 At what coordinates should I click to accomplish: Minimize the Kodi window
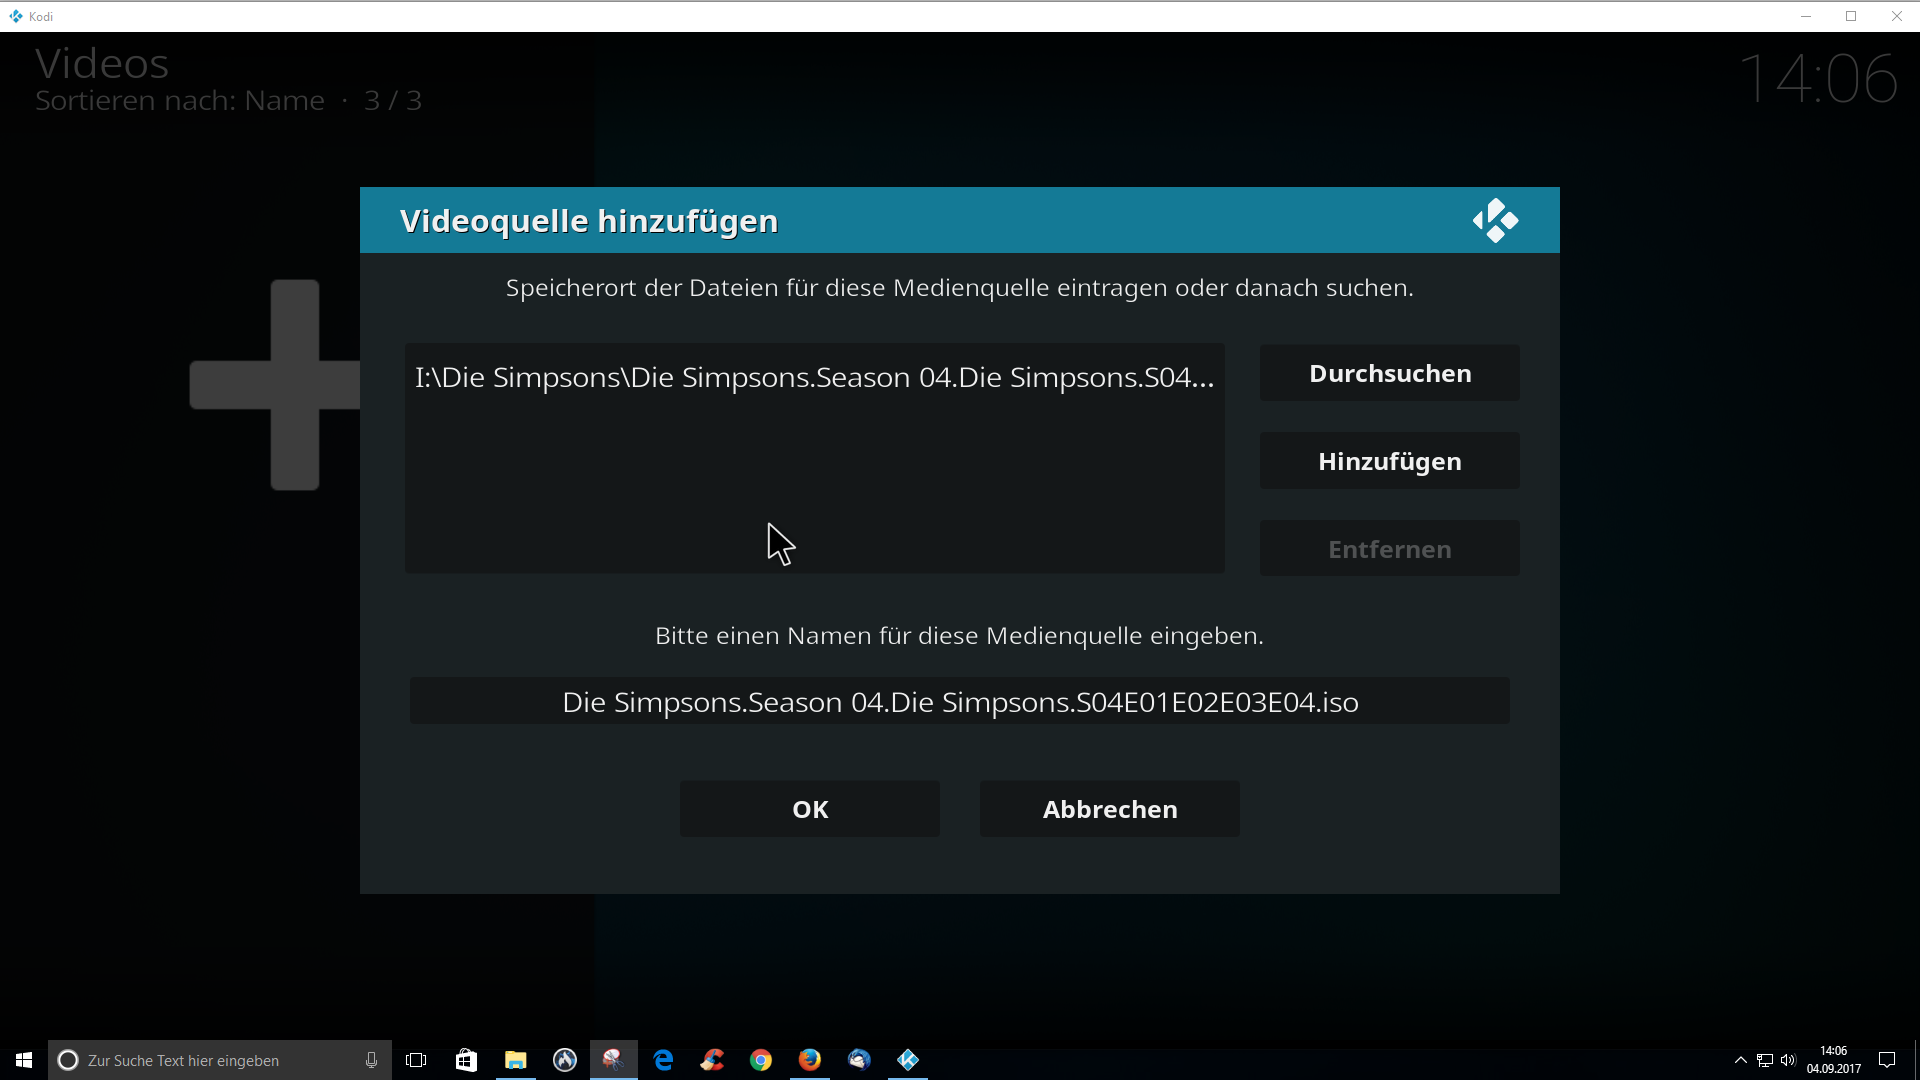coord(1806,16)
